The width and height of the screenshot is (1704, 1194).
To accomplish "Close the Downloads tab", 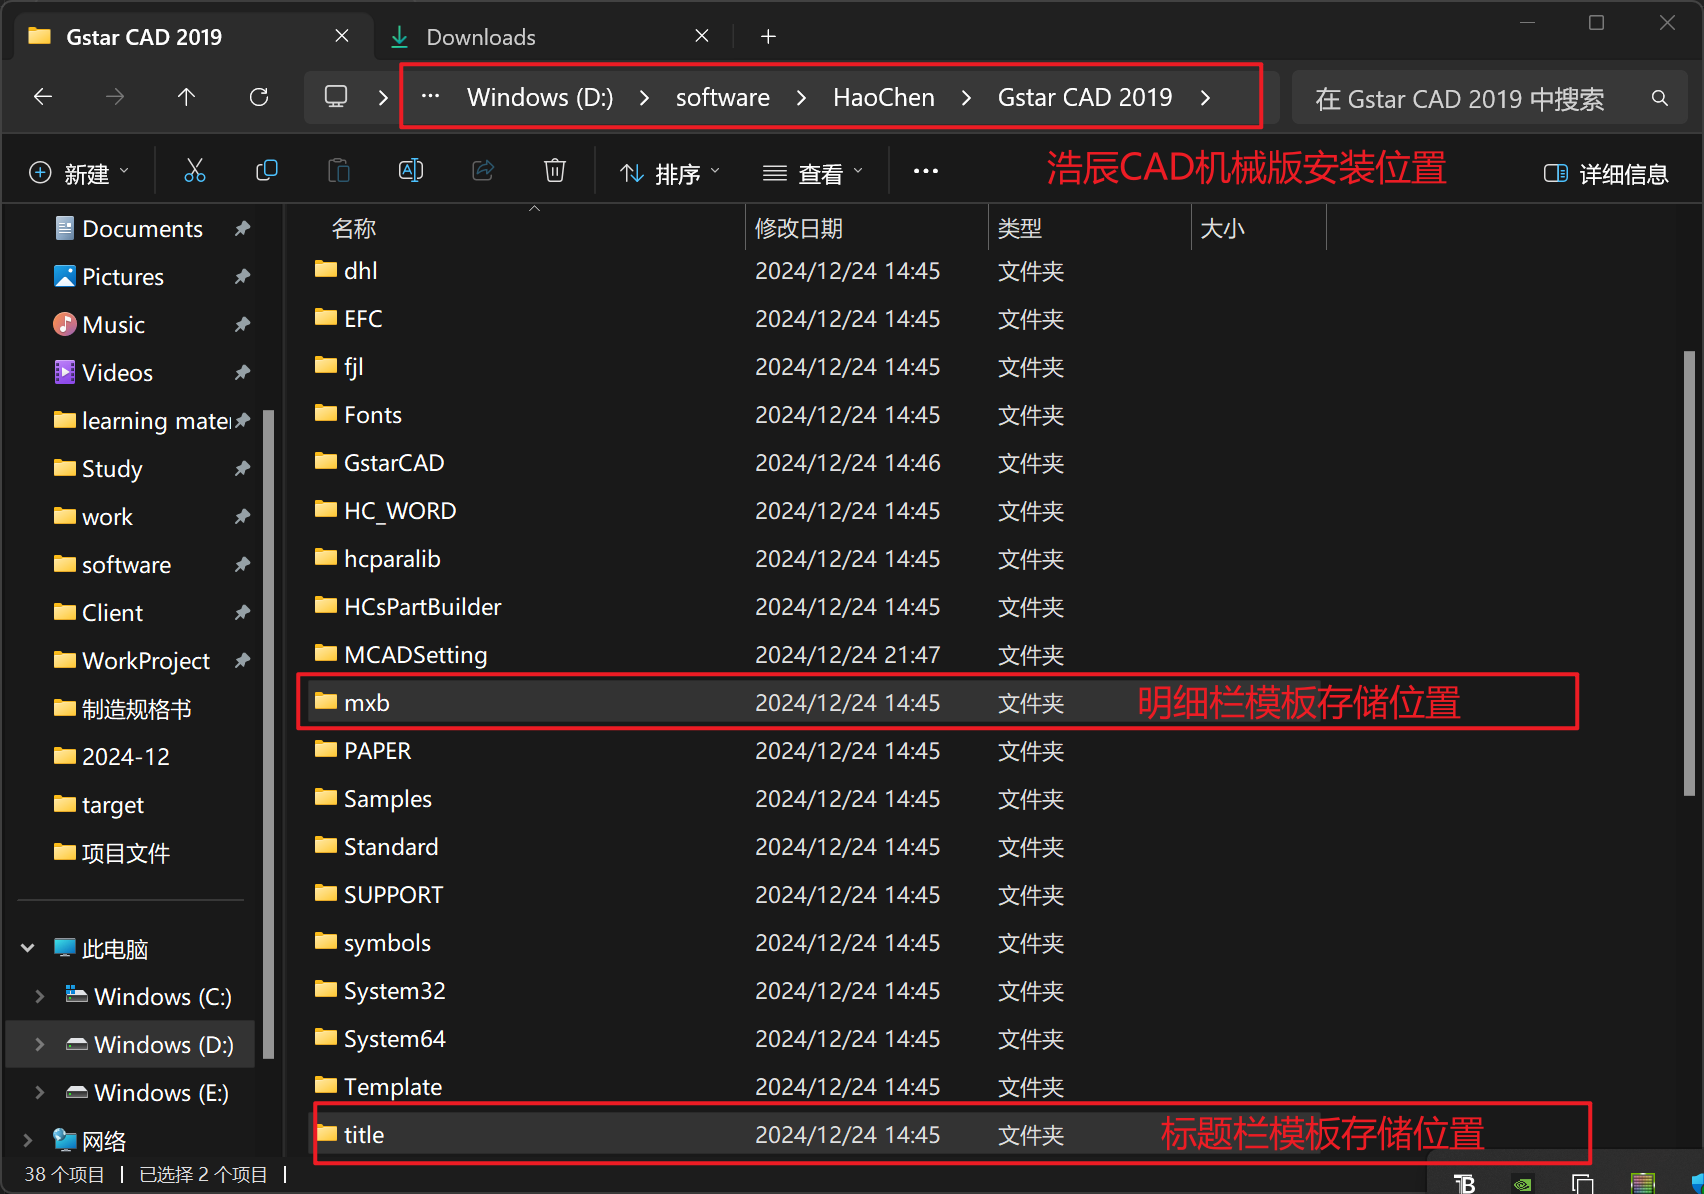I will pyautogui.click(x=702, y=36).
